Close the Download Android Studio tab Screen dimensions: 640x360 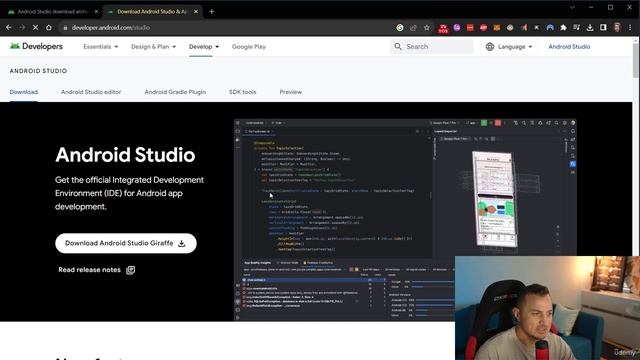[196, 11]
